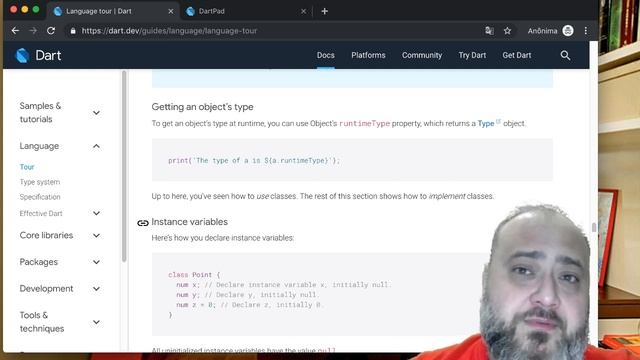Open Community in top navigation

pyautogui.click(x=422, y=55)
